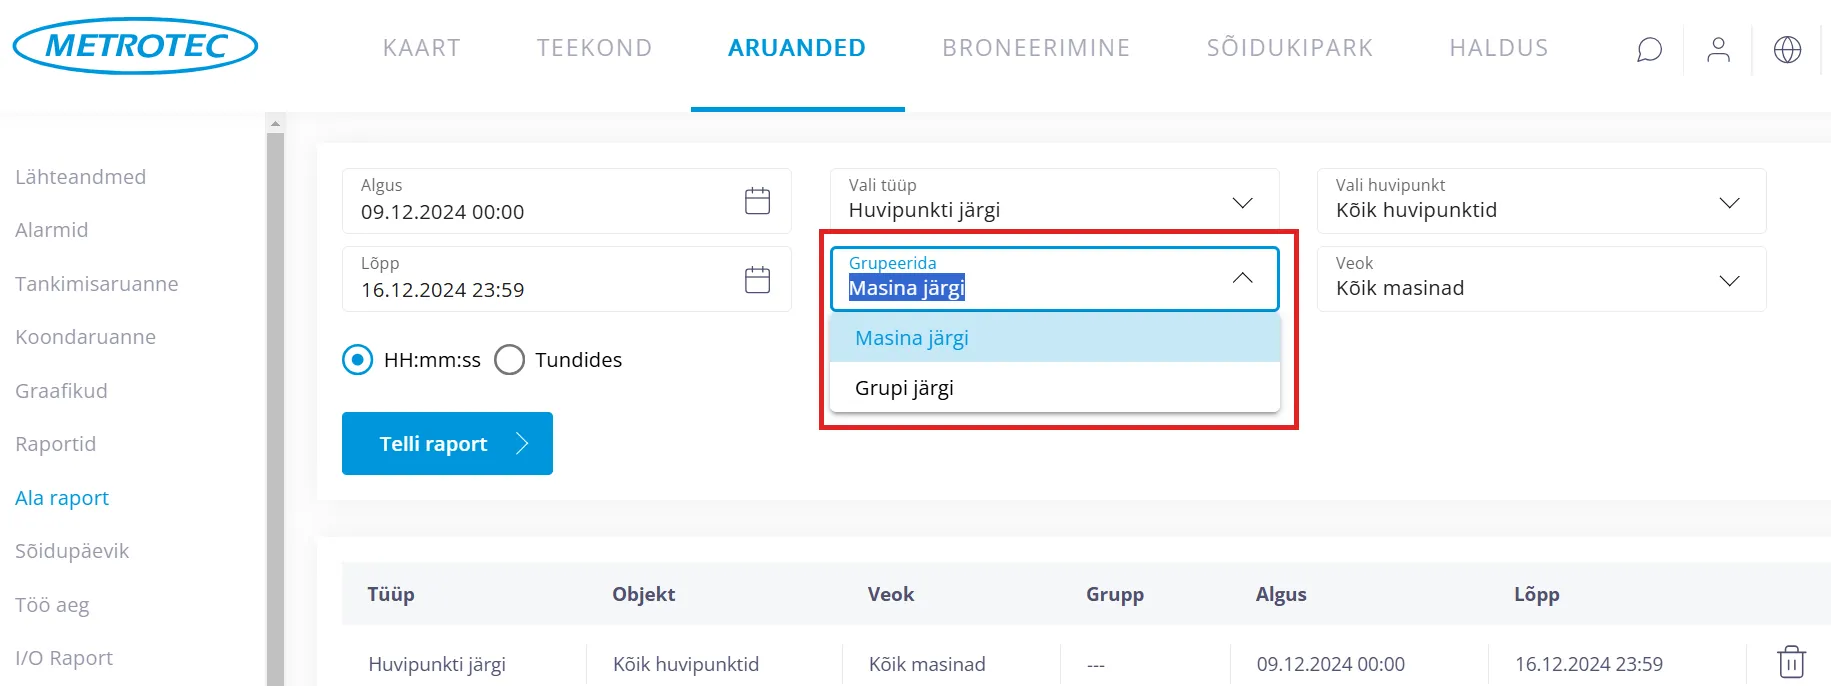Open the chat messages icon

[x=1649, y=49]
